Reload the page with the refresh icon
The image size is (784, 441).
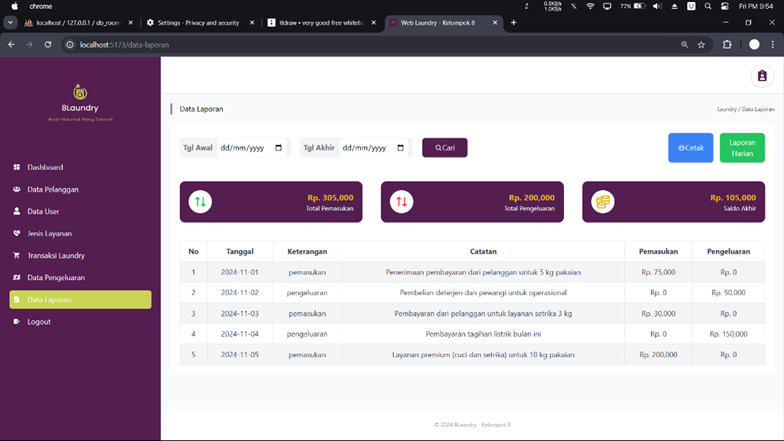click(x=48, y=44)
